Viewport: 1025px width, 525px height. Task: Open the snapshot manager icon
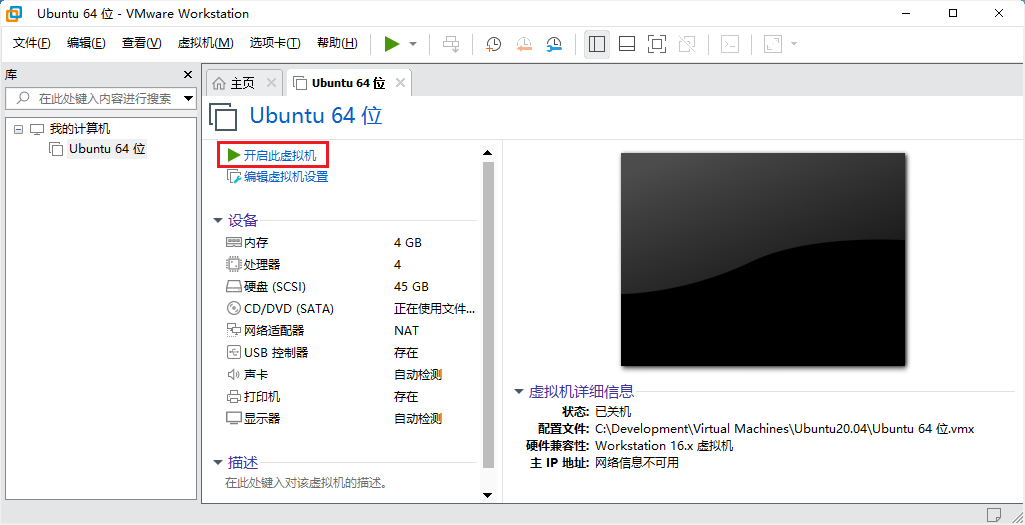(554, 44)
